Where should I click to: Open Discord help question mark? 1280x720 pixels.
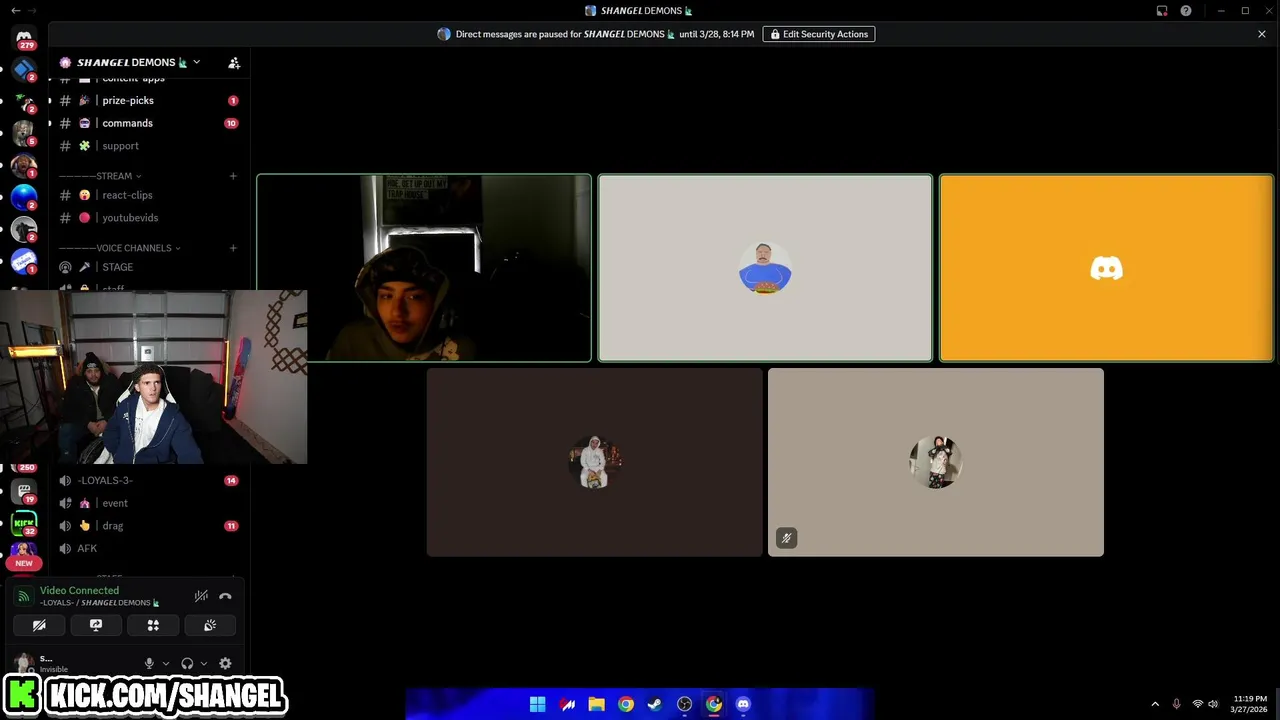click(1186, 11)
